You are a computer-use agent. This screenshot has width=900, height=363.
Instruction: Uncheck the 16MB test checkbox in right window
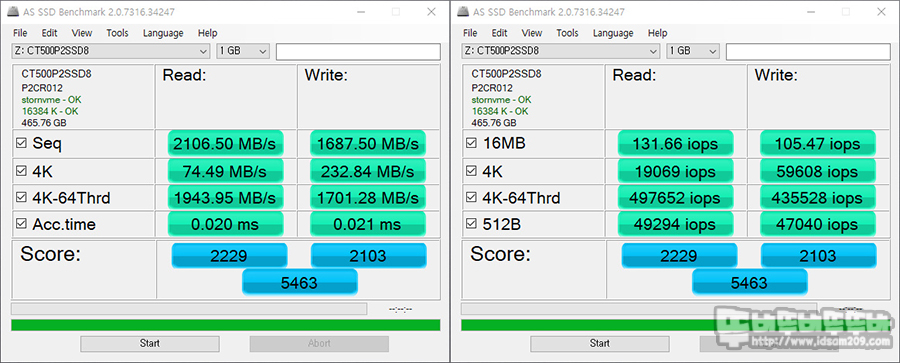point(471,144)
